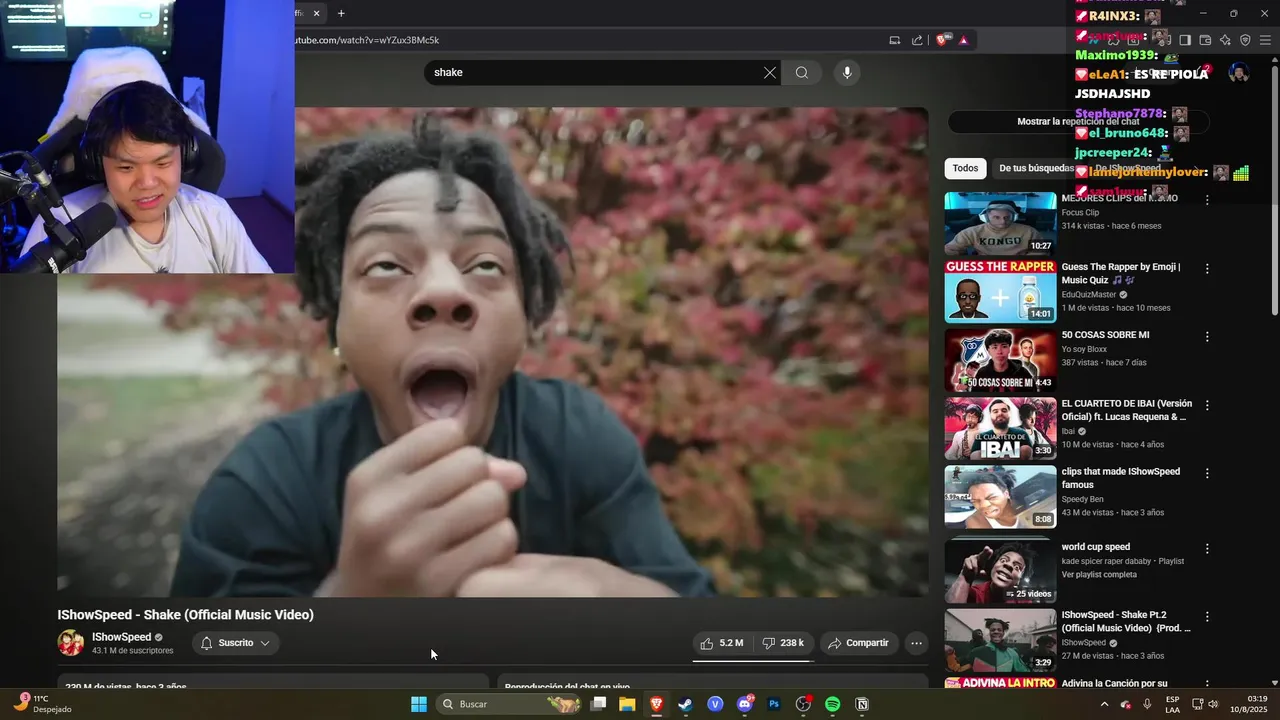Open options for world cup speed playlist
This screenshot has width=1280, height=720.
click(x=1207, y=549)
